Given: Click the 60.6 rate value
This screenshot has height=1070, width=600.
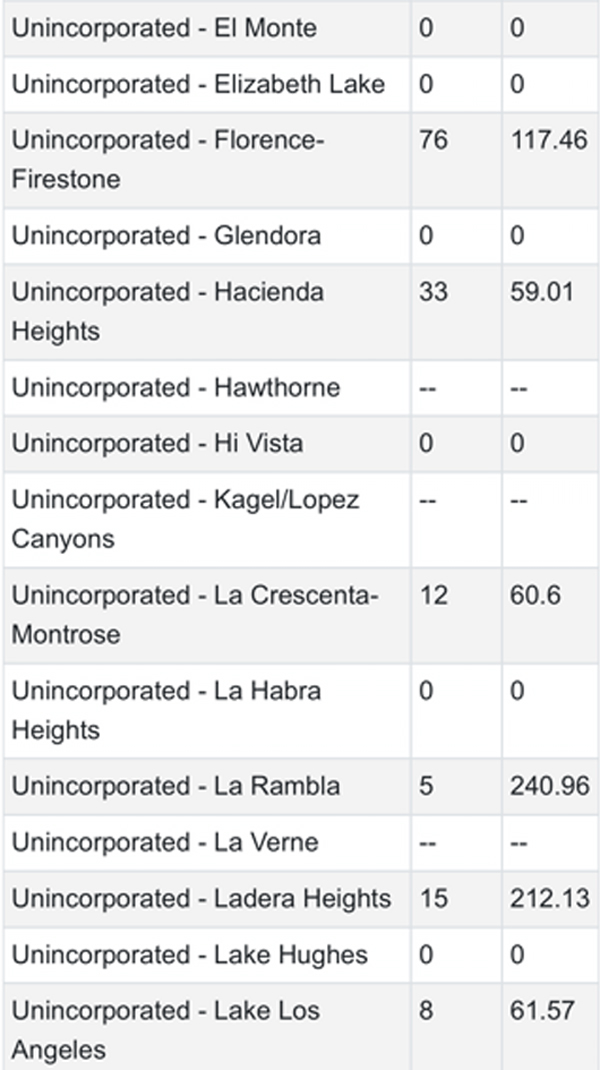Looking at the screenshot, I should coord(533,596).
